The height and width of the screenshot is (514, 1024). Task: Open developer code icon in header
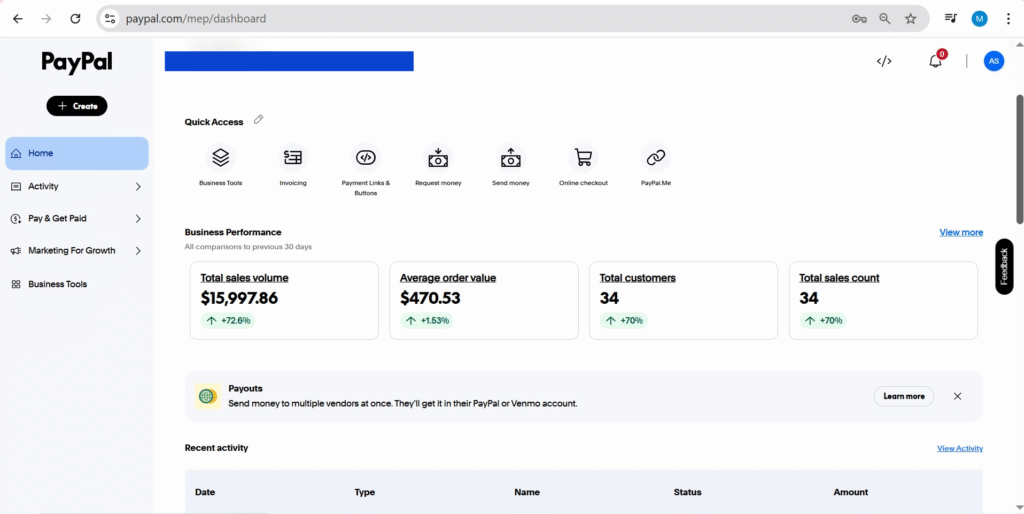pyautogui.click(x=884, y=61)
